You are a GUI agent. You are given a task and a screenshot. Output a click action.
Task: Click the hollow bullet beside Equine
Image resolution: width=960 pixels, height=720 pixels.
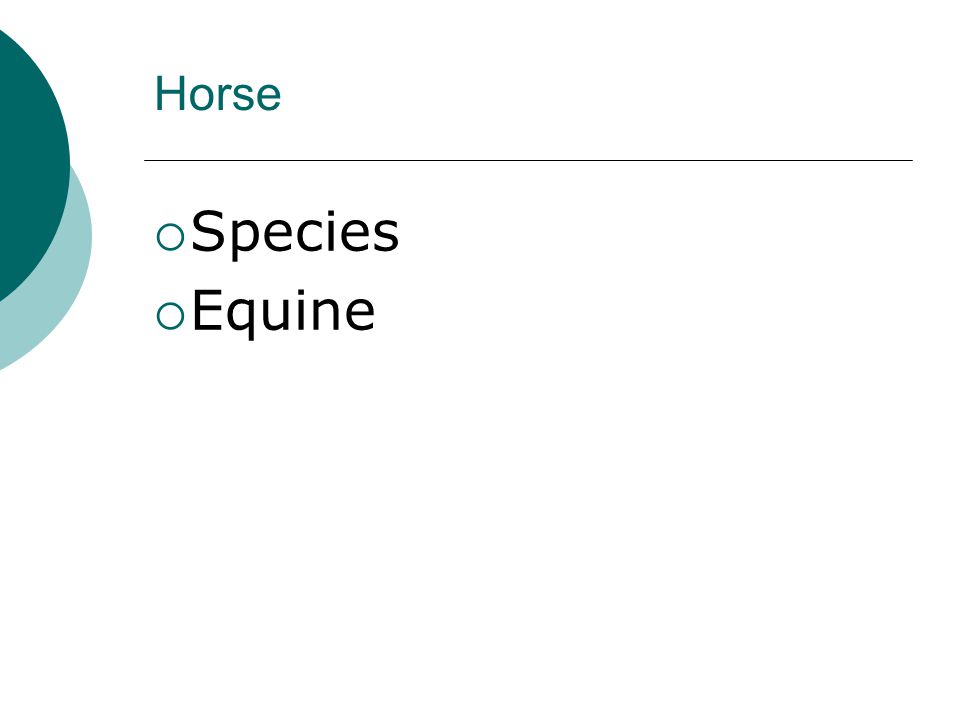pos(170,316)
